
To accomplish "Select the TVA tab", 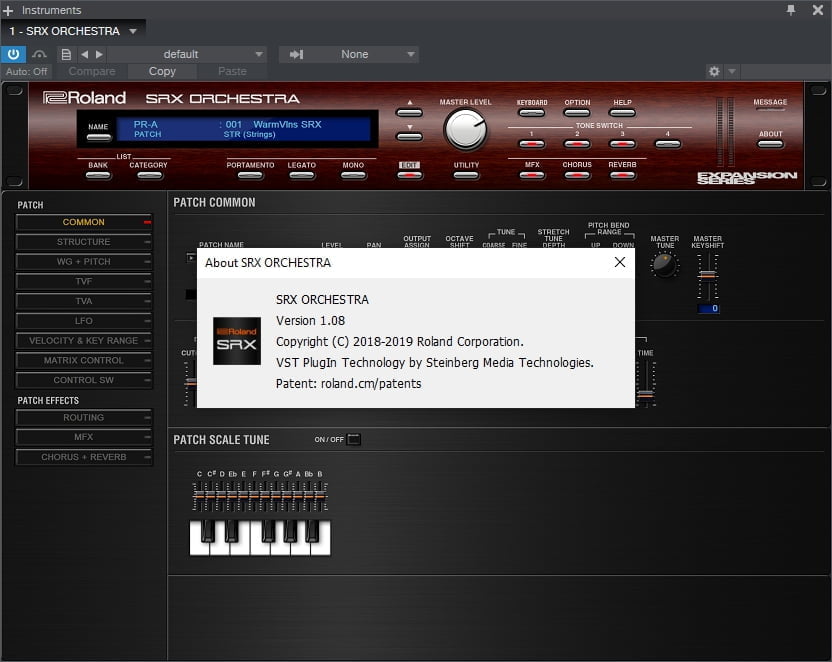I will 84,301.
